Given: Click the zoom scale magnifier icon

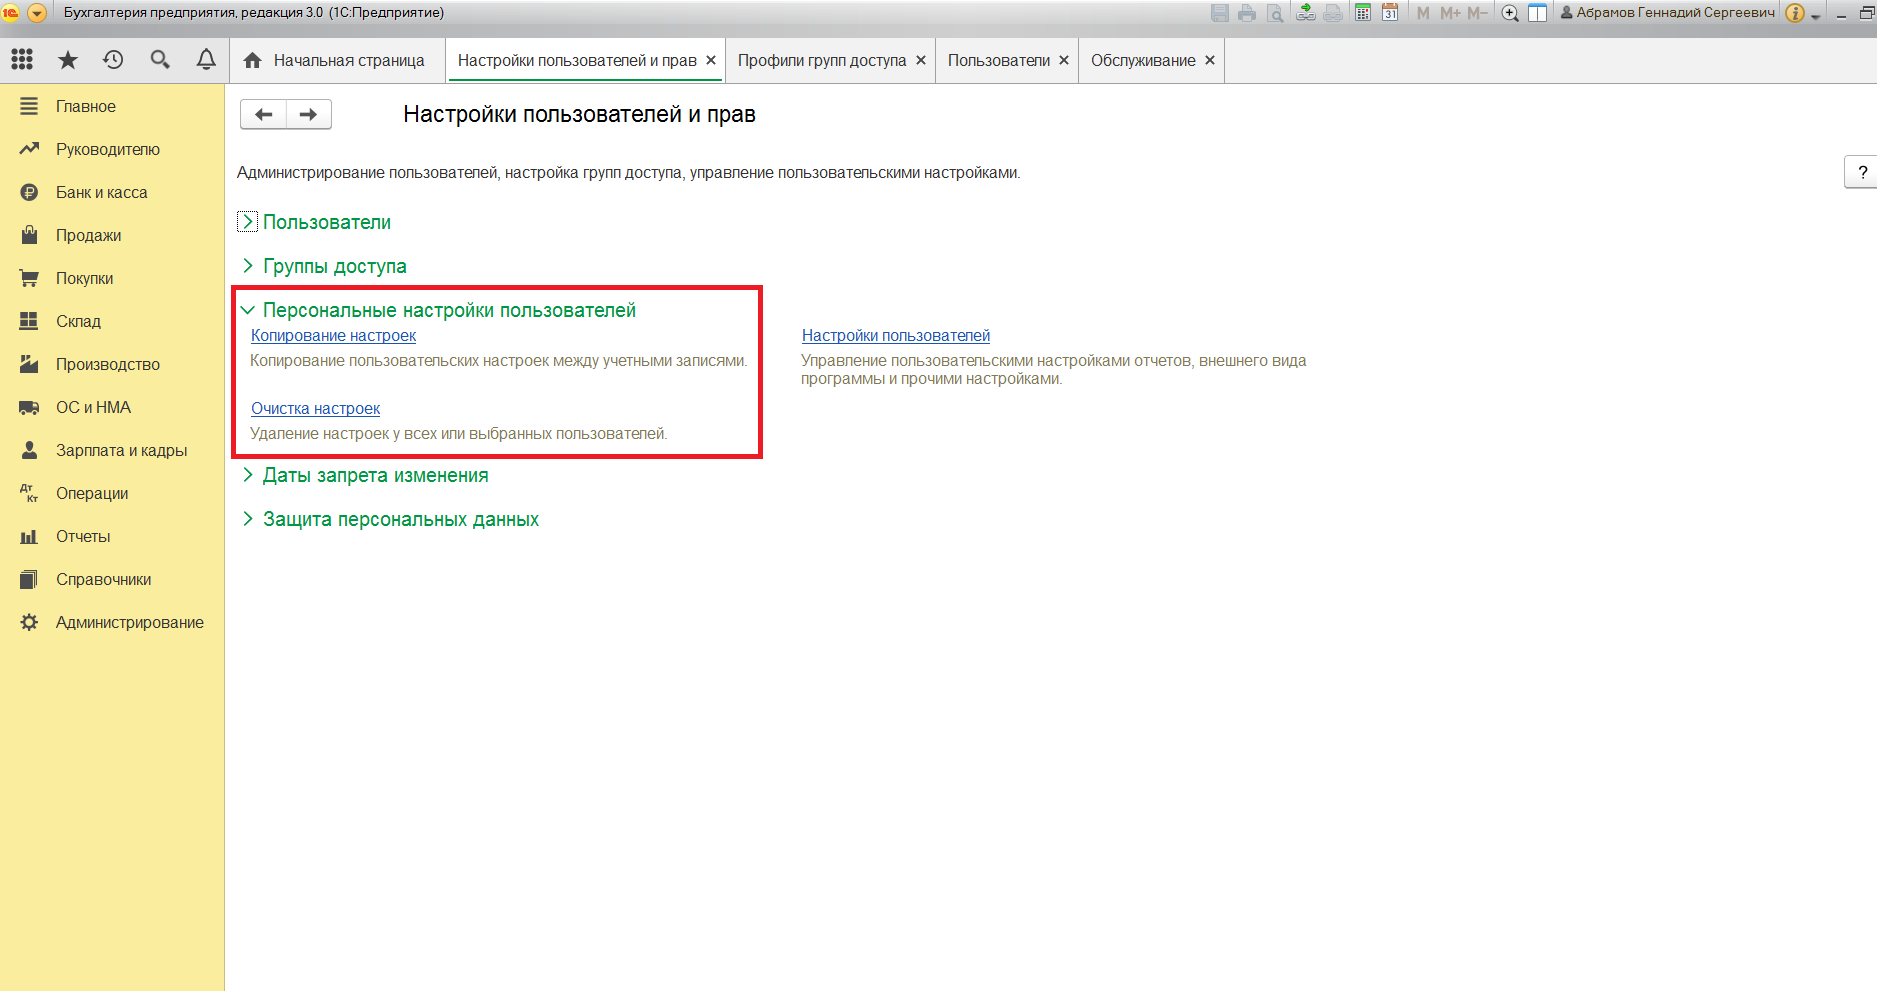Looking at the screenshot, I should click(1510, 13).
